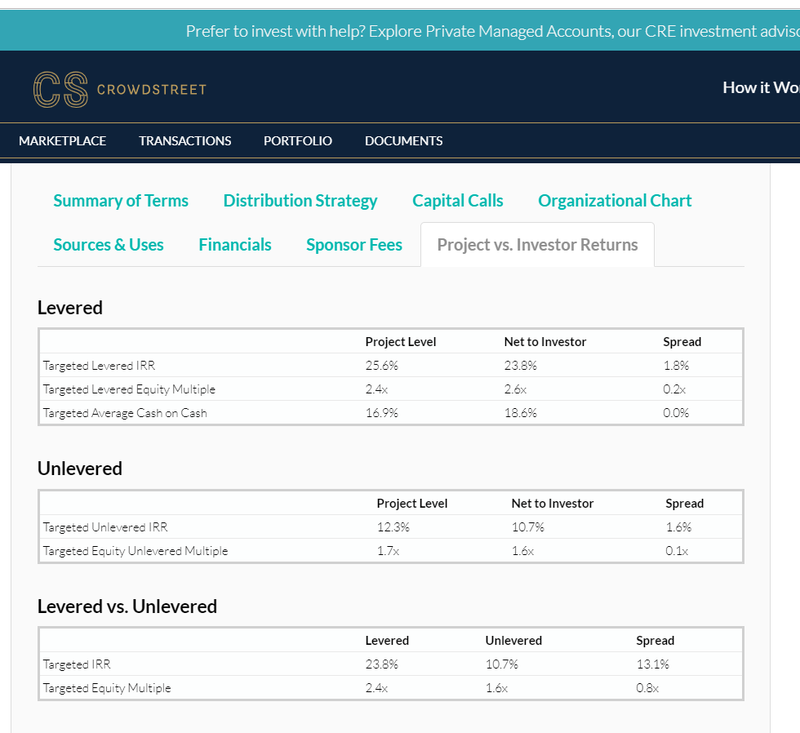Click 23.8% in the Targeted Levered IRR row
Screen dimensions: 800x733
point(520,366)
